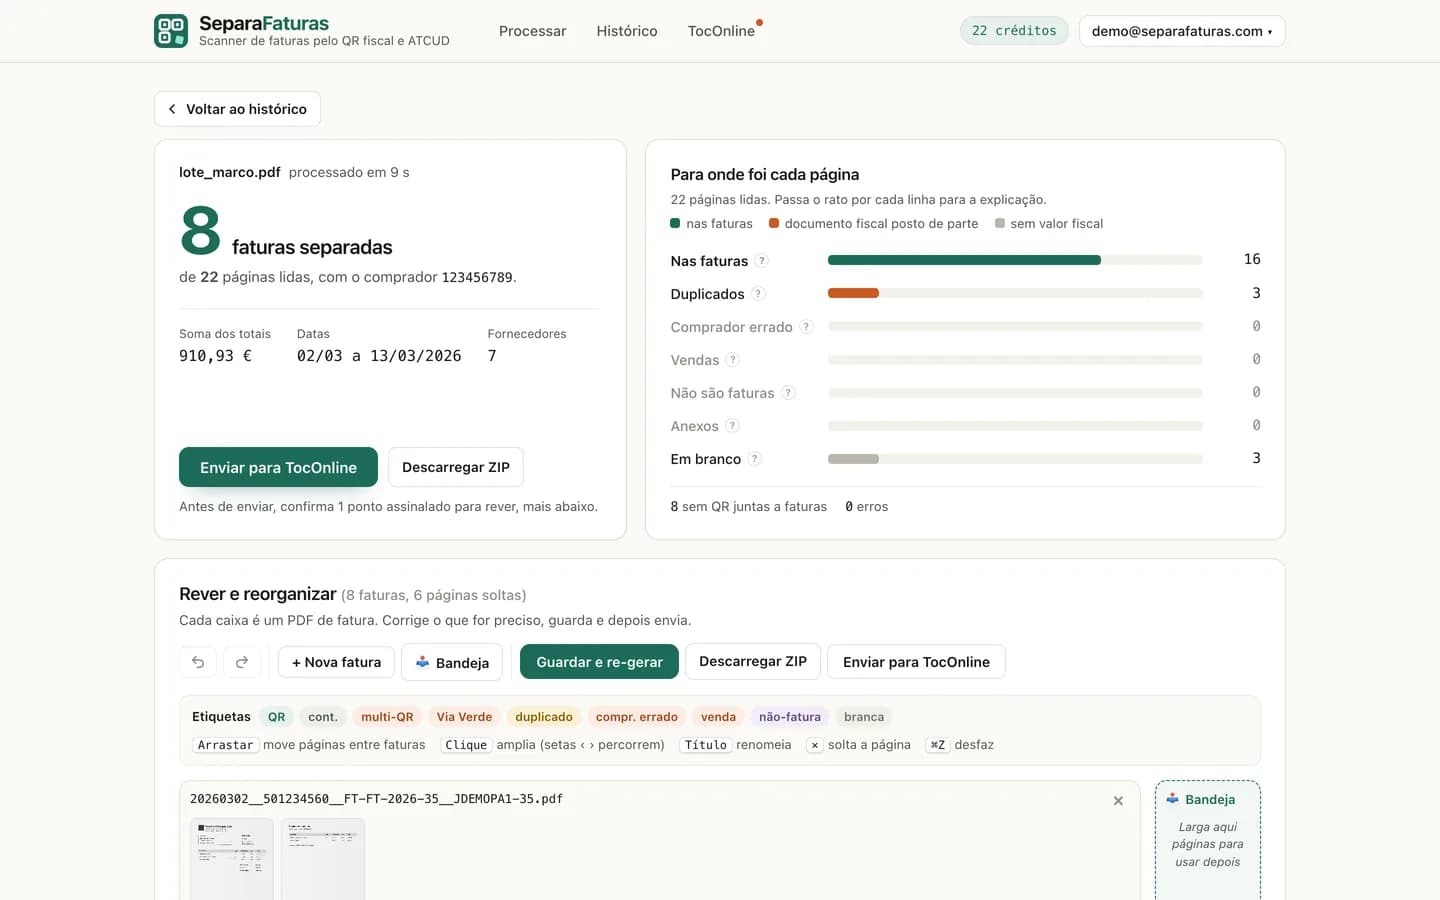The width and height of the screenshot is (1440, 900).
Task: Download ZIP from the reorganize toolbar
Action: click(x=753, y=662)
